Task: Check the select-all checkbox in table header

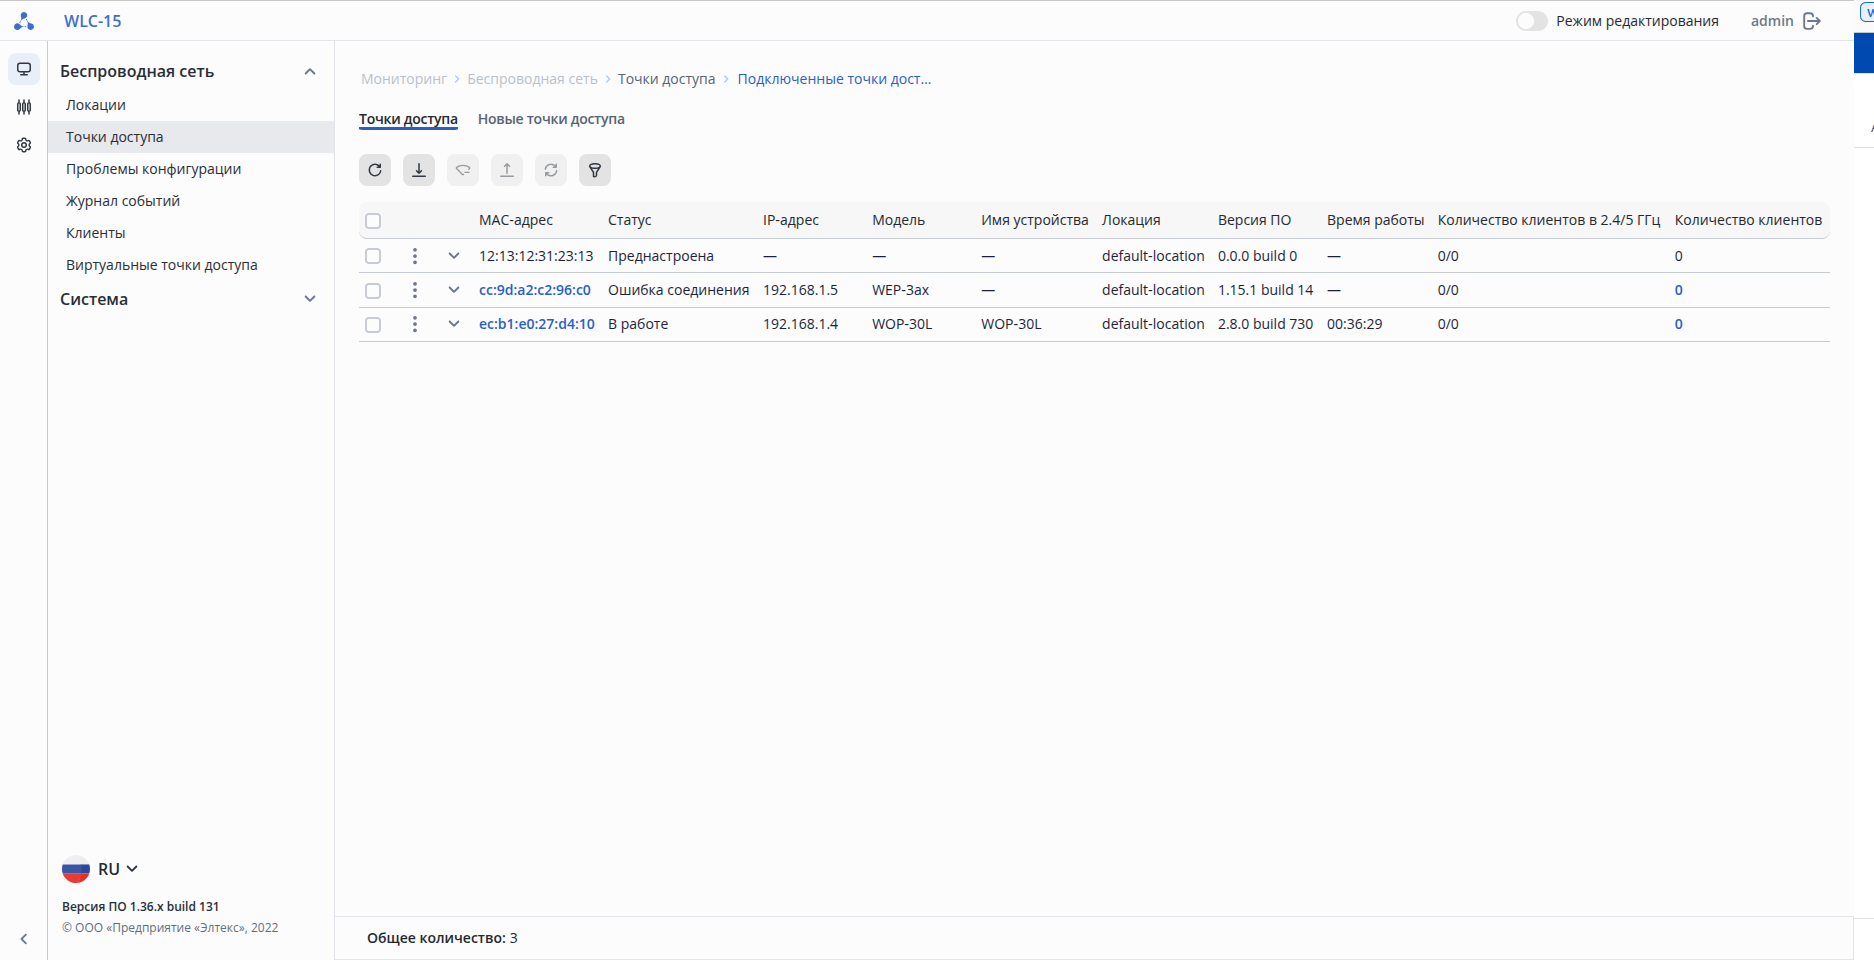Action: coord(373,221)
